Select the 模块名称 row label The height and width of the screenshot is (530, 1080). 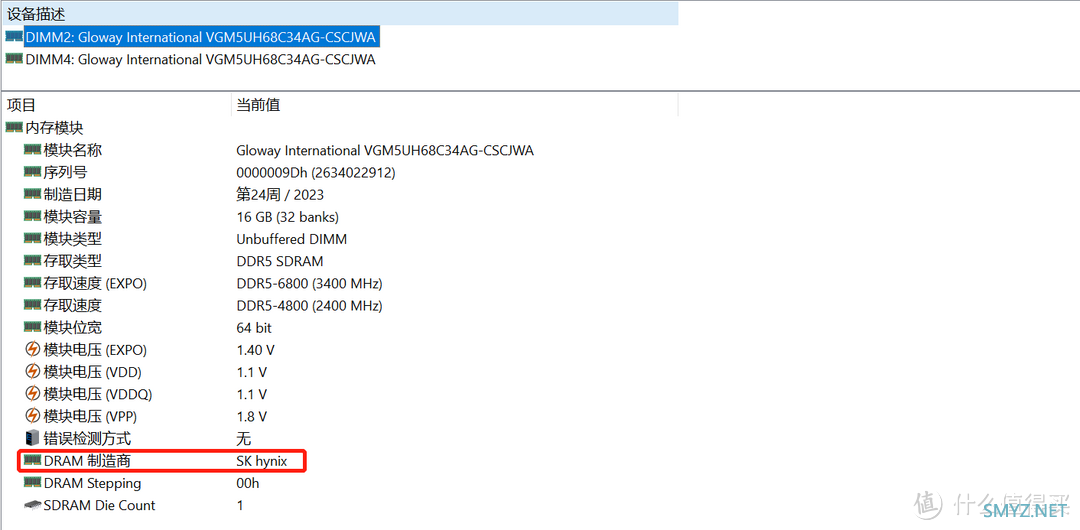coord(72,150)
